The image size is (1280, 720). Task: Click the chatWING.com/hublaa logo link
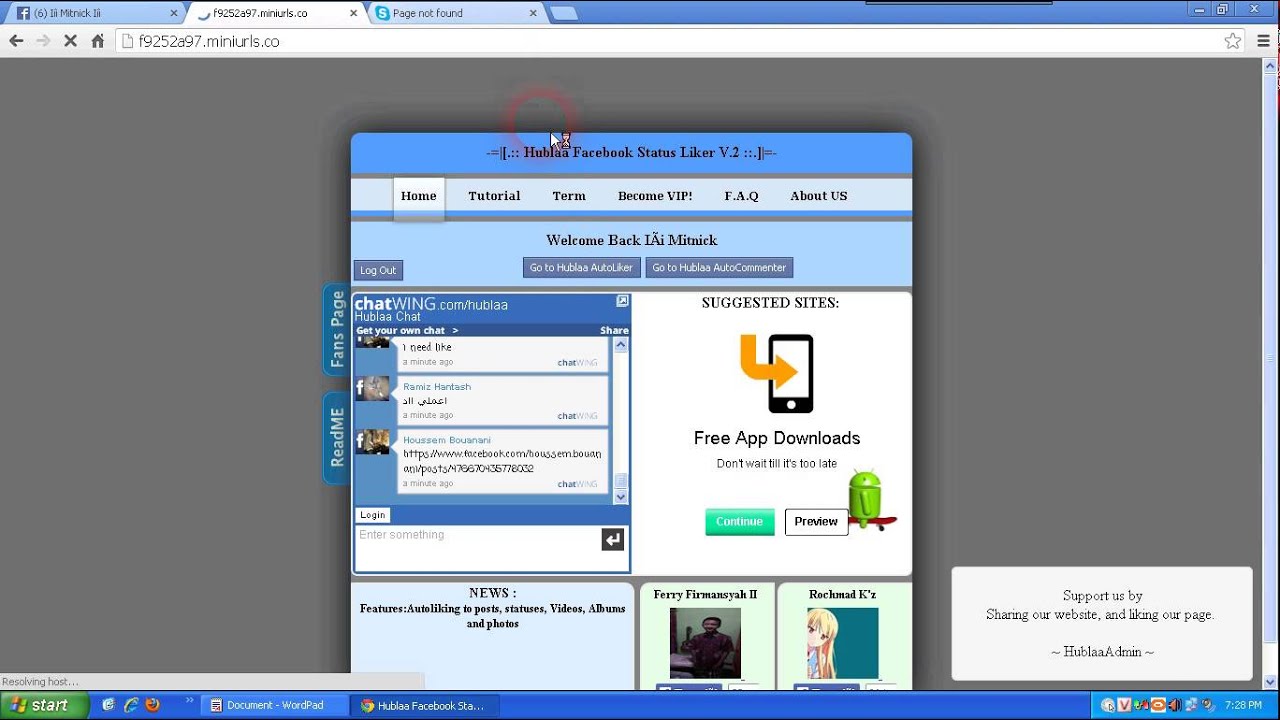[431, 304]
